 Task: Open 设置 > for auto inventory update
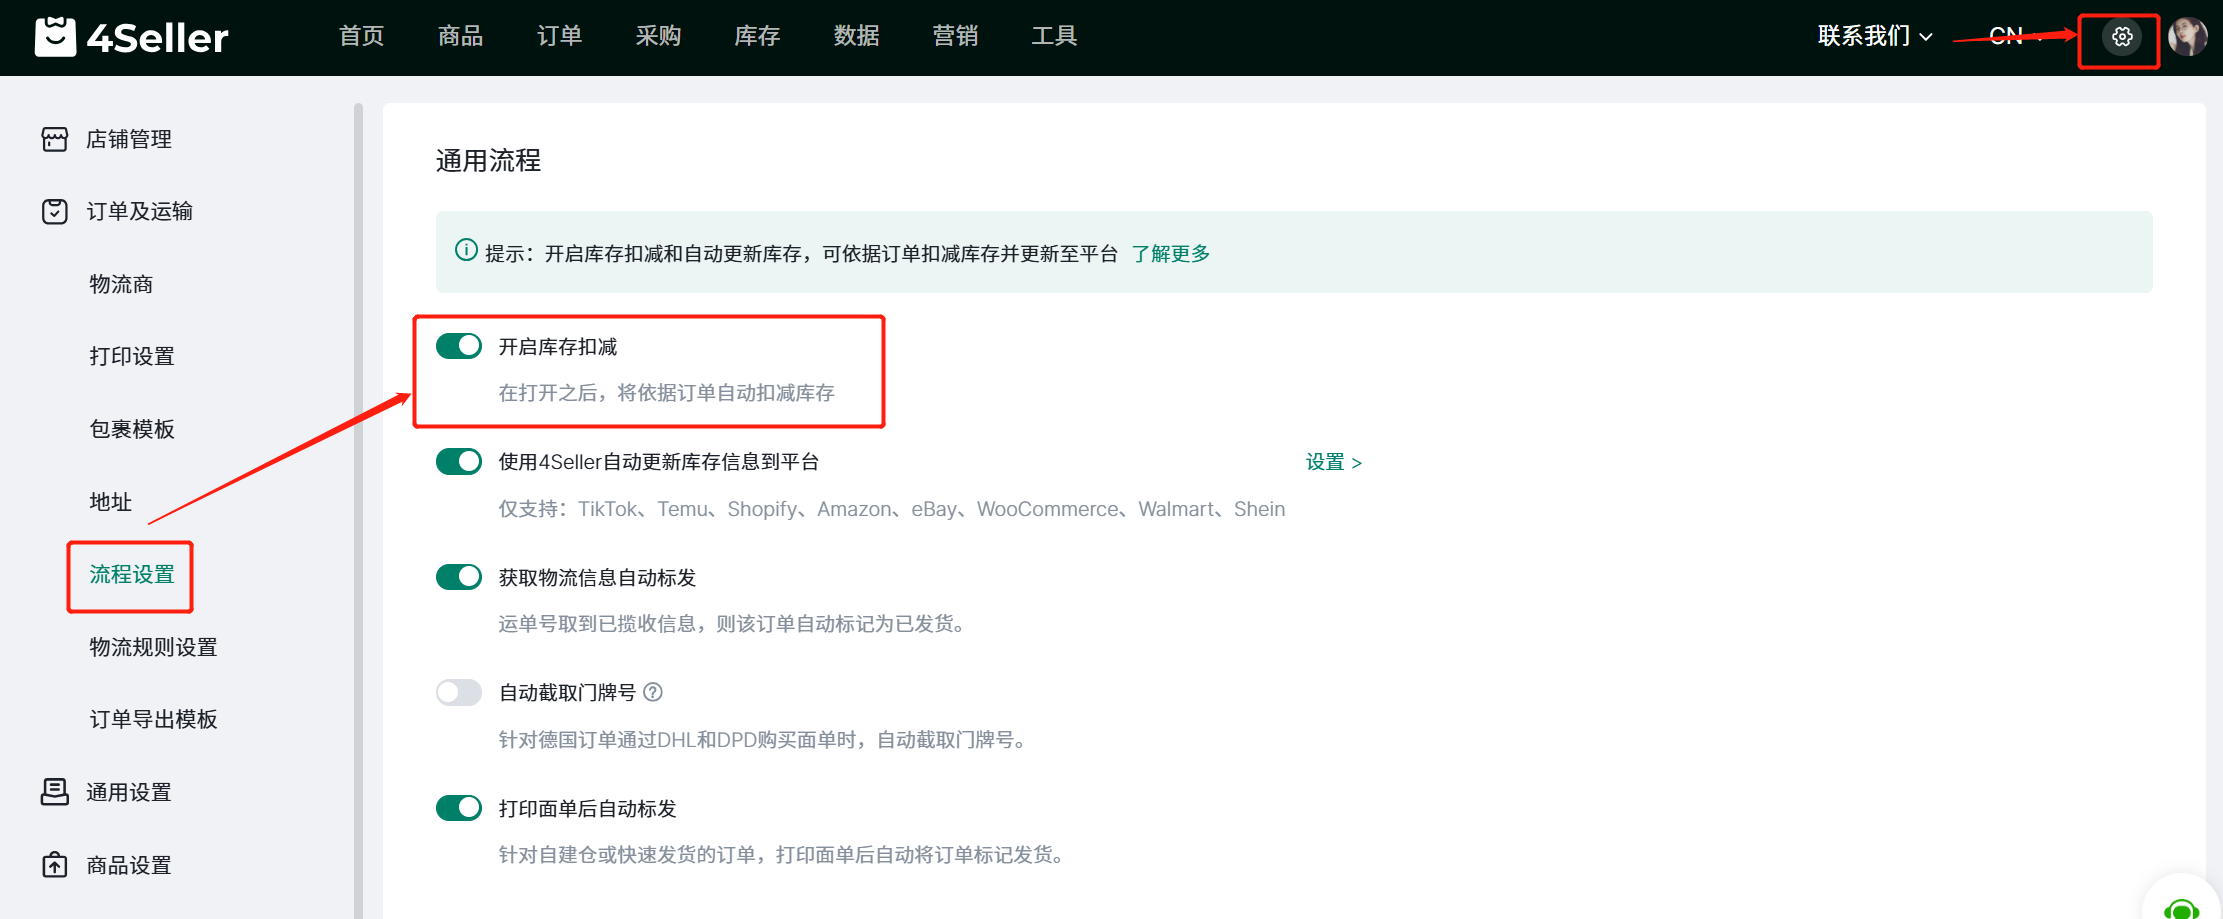(1333, 462)
